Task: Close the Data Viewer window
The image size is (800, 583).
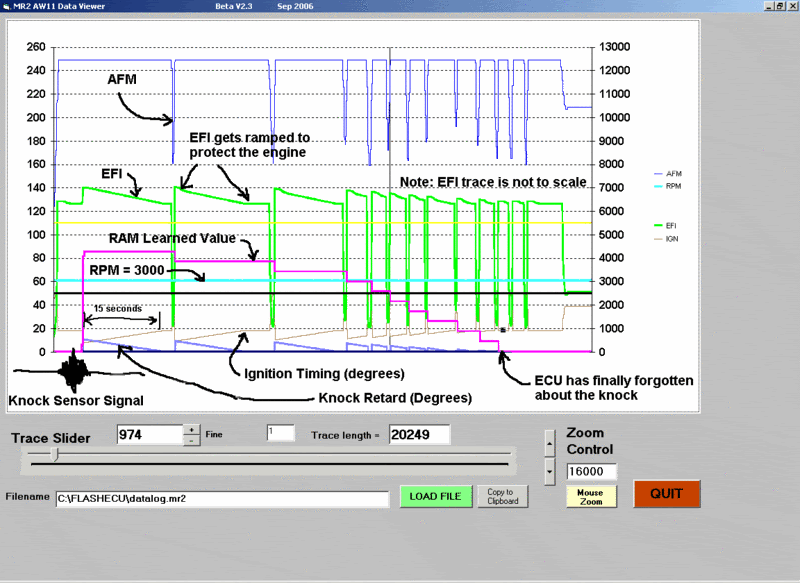Action: (x=792, y=6)
